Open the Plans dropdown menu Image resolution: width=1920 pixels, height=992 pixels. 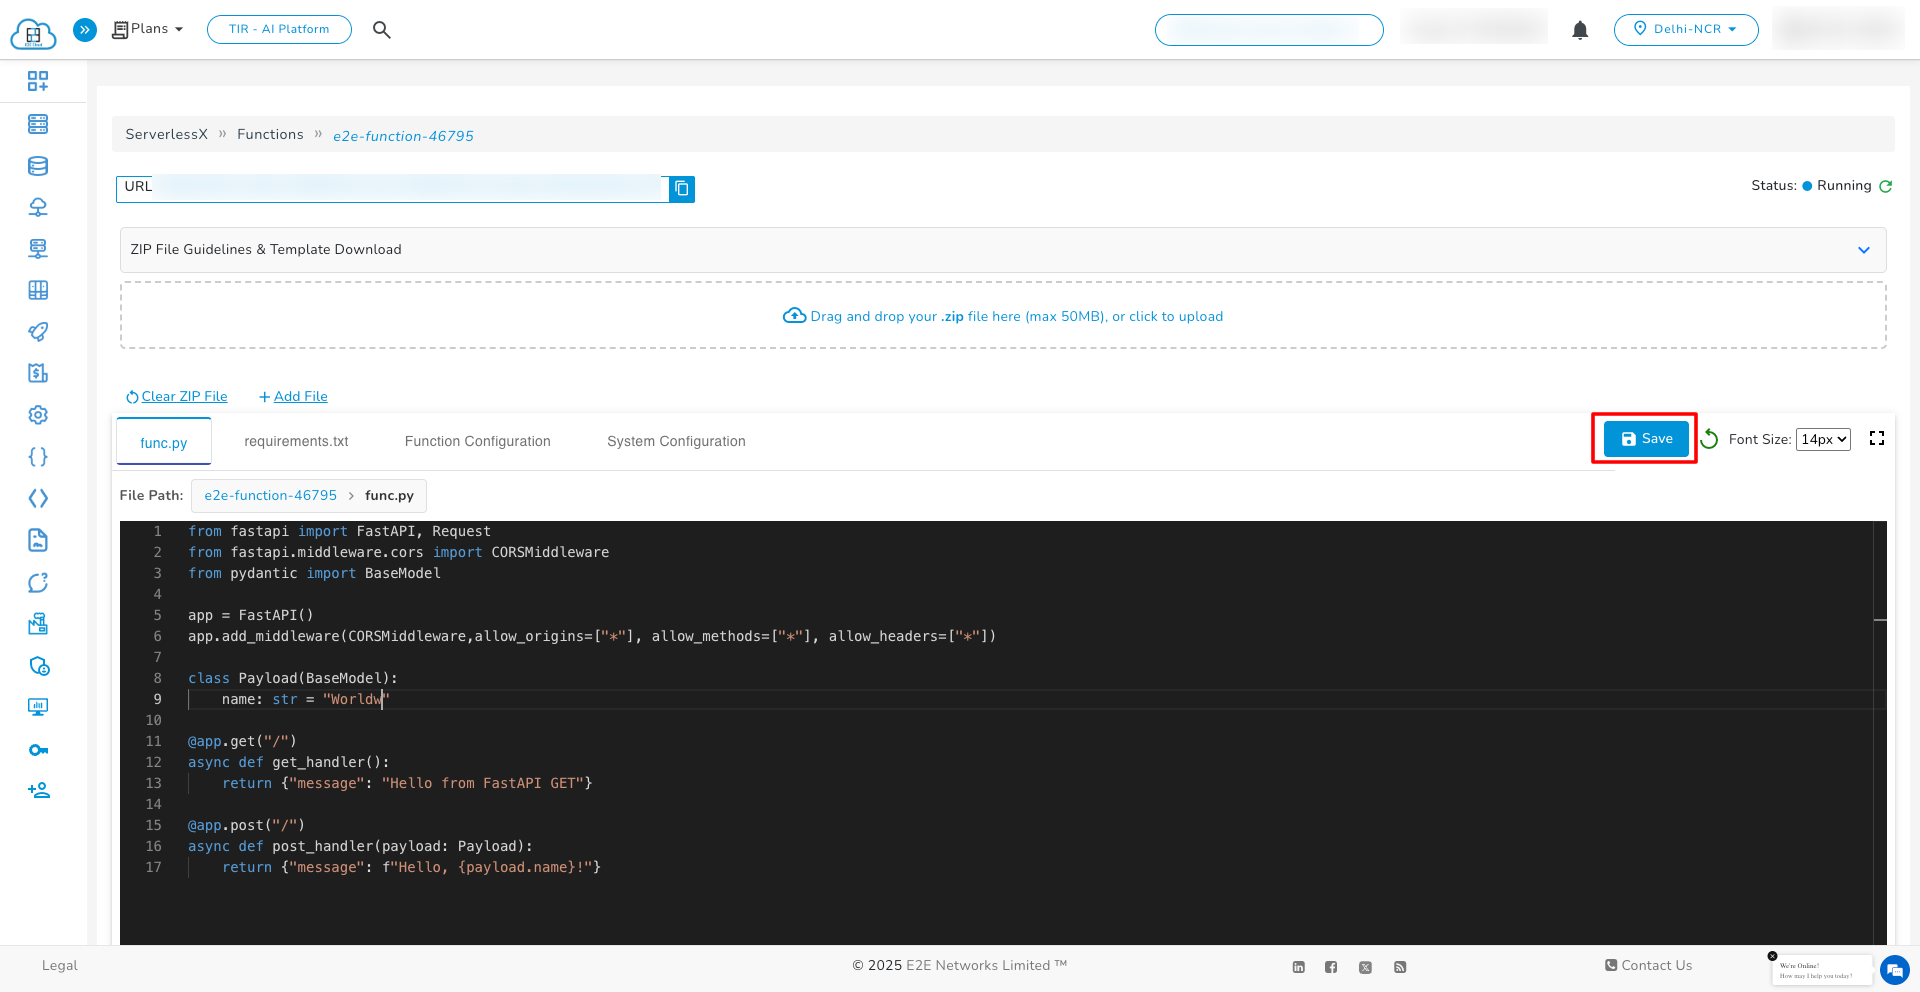click(x=147, y=29)
